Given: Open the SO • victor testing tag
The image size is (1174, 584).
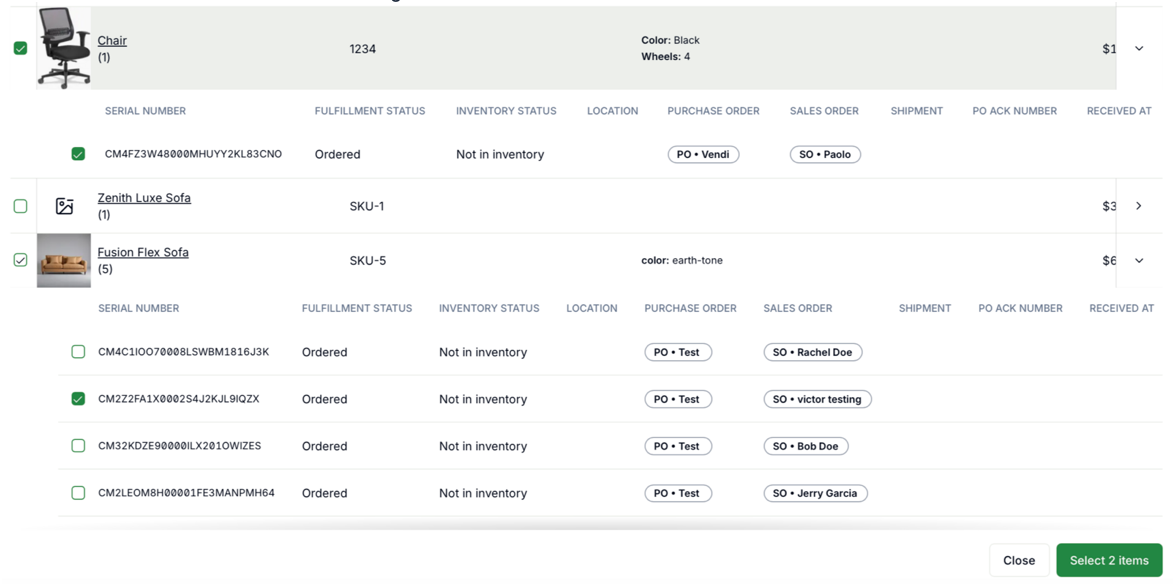Looking at the screenshot, I should coord(818,399).
